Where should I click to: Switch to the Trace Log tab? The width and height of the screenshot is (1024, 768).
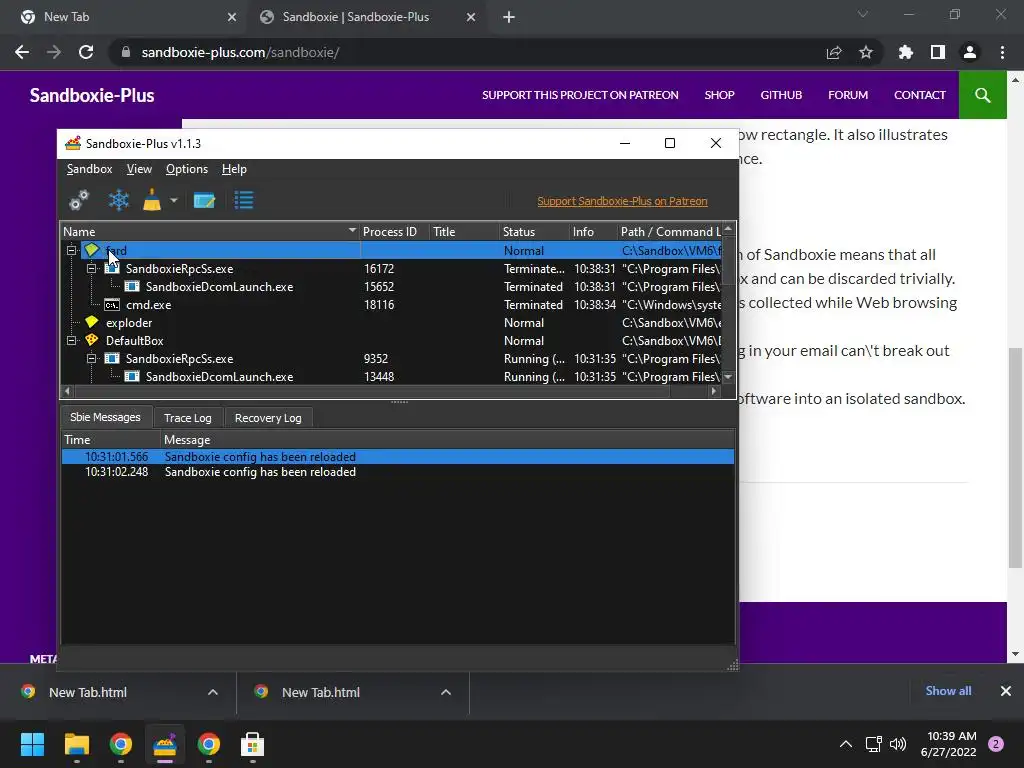(x=187, y=418)
